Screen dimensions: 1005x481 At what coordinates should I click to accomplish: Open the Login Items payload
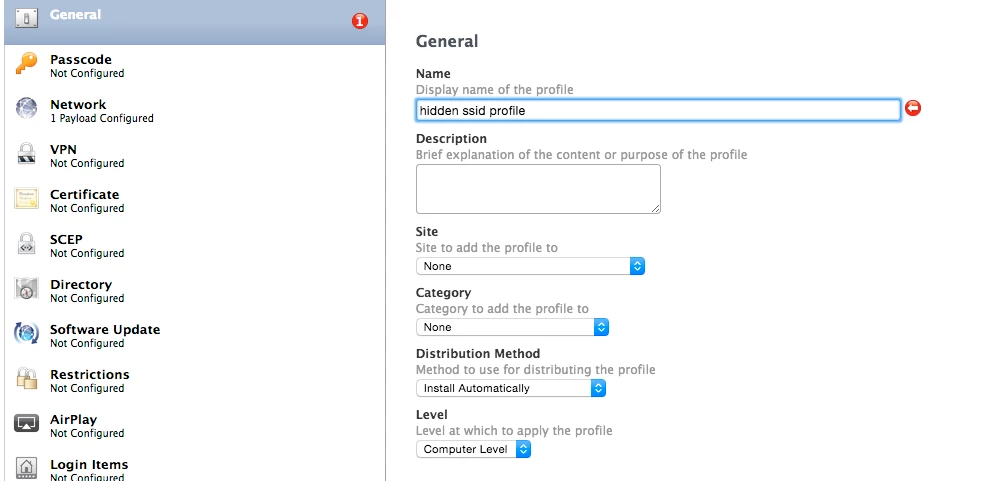[89, 465]
